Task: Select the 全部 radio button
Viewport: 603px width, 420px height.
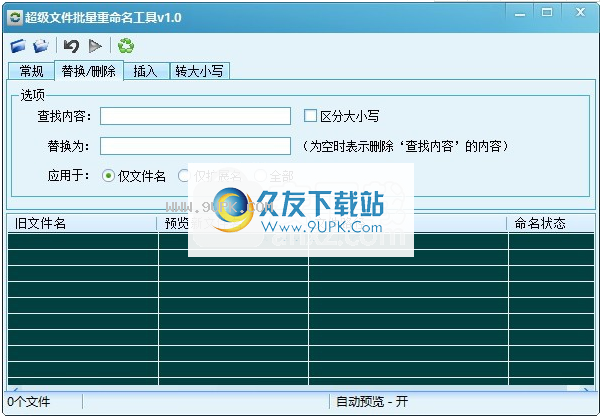Action: click(x=260, y=176)
